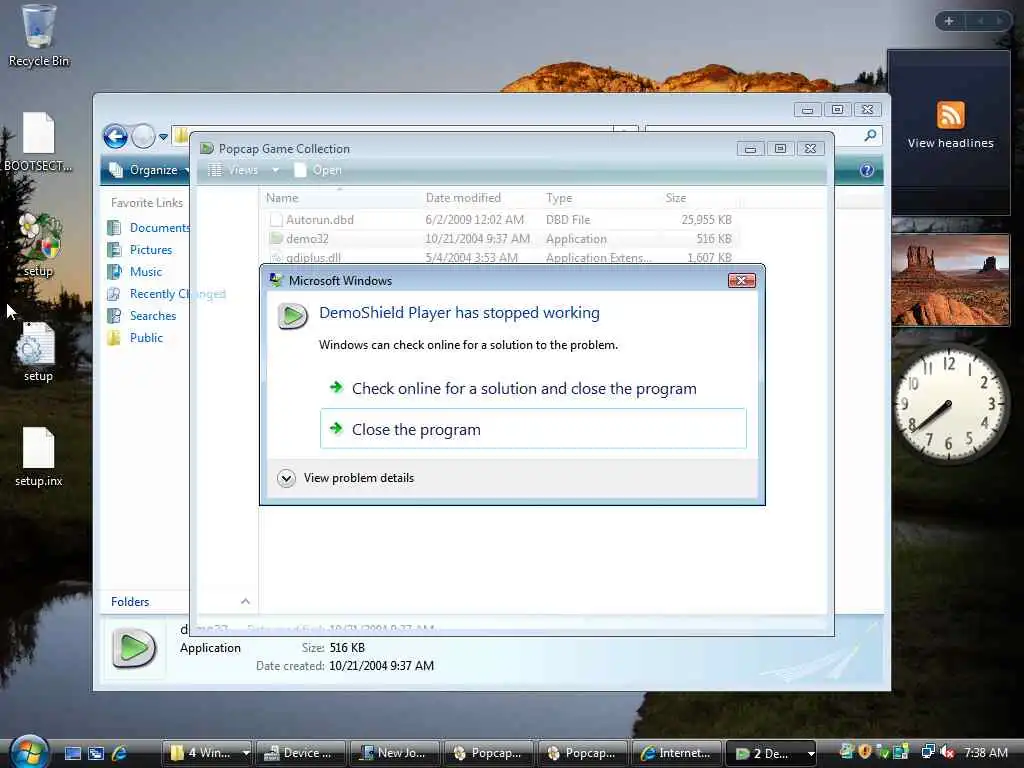Close the program option in error dialog
1024x768 pixels.
point(533,429)
